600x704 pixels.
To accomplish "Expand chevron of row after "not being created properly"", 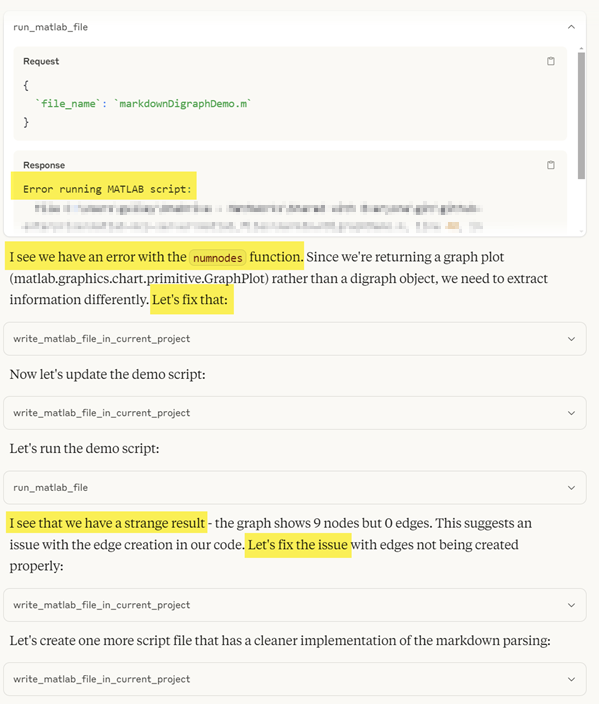I will click(x=571, y=605).
